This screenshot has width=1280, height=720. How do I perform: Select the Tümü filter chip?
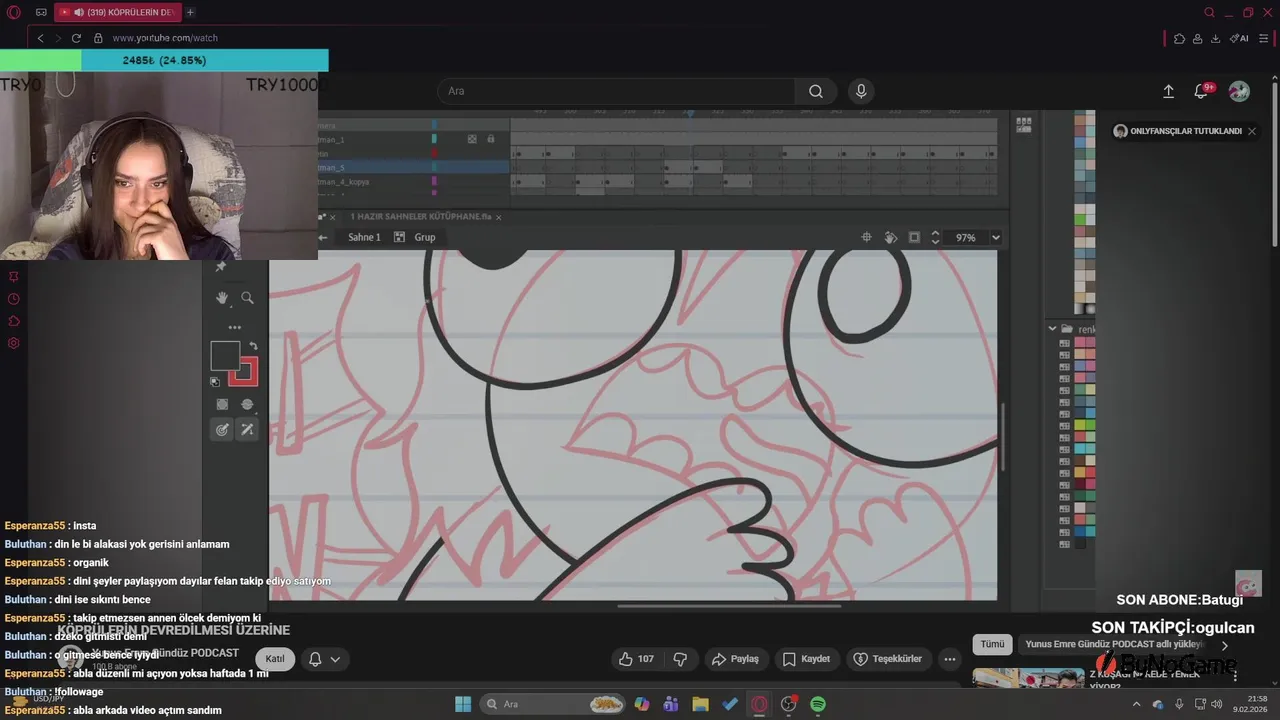[992, 645]
